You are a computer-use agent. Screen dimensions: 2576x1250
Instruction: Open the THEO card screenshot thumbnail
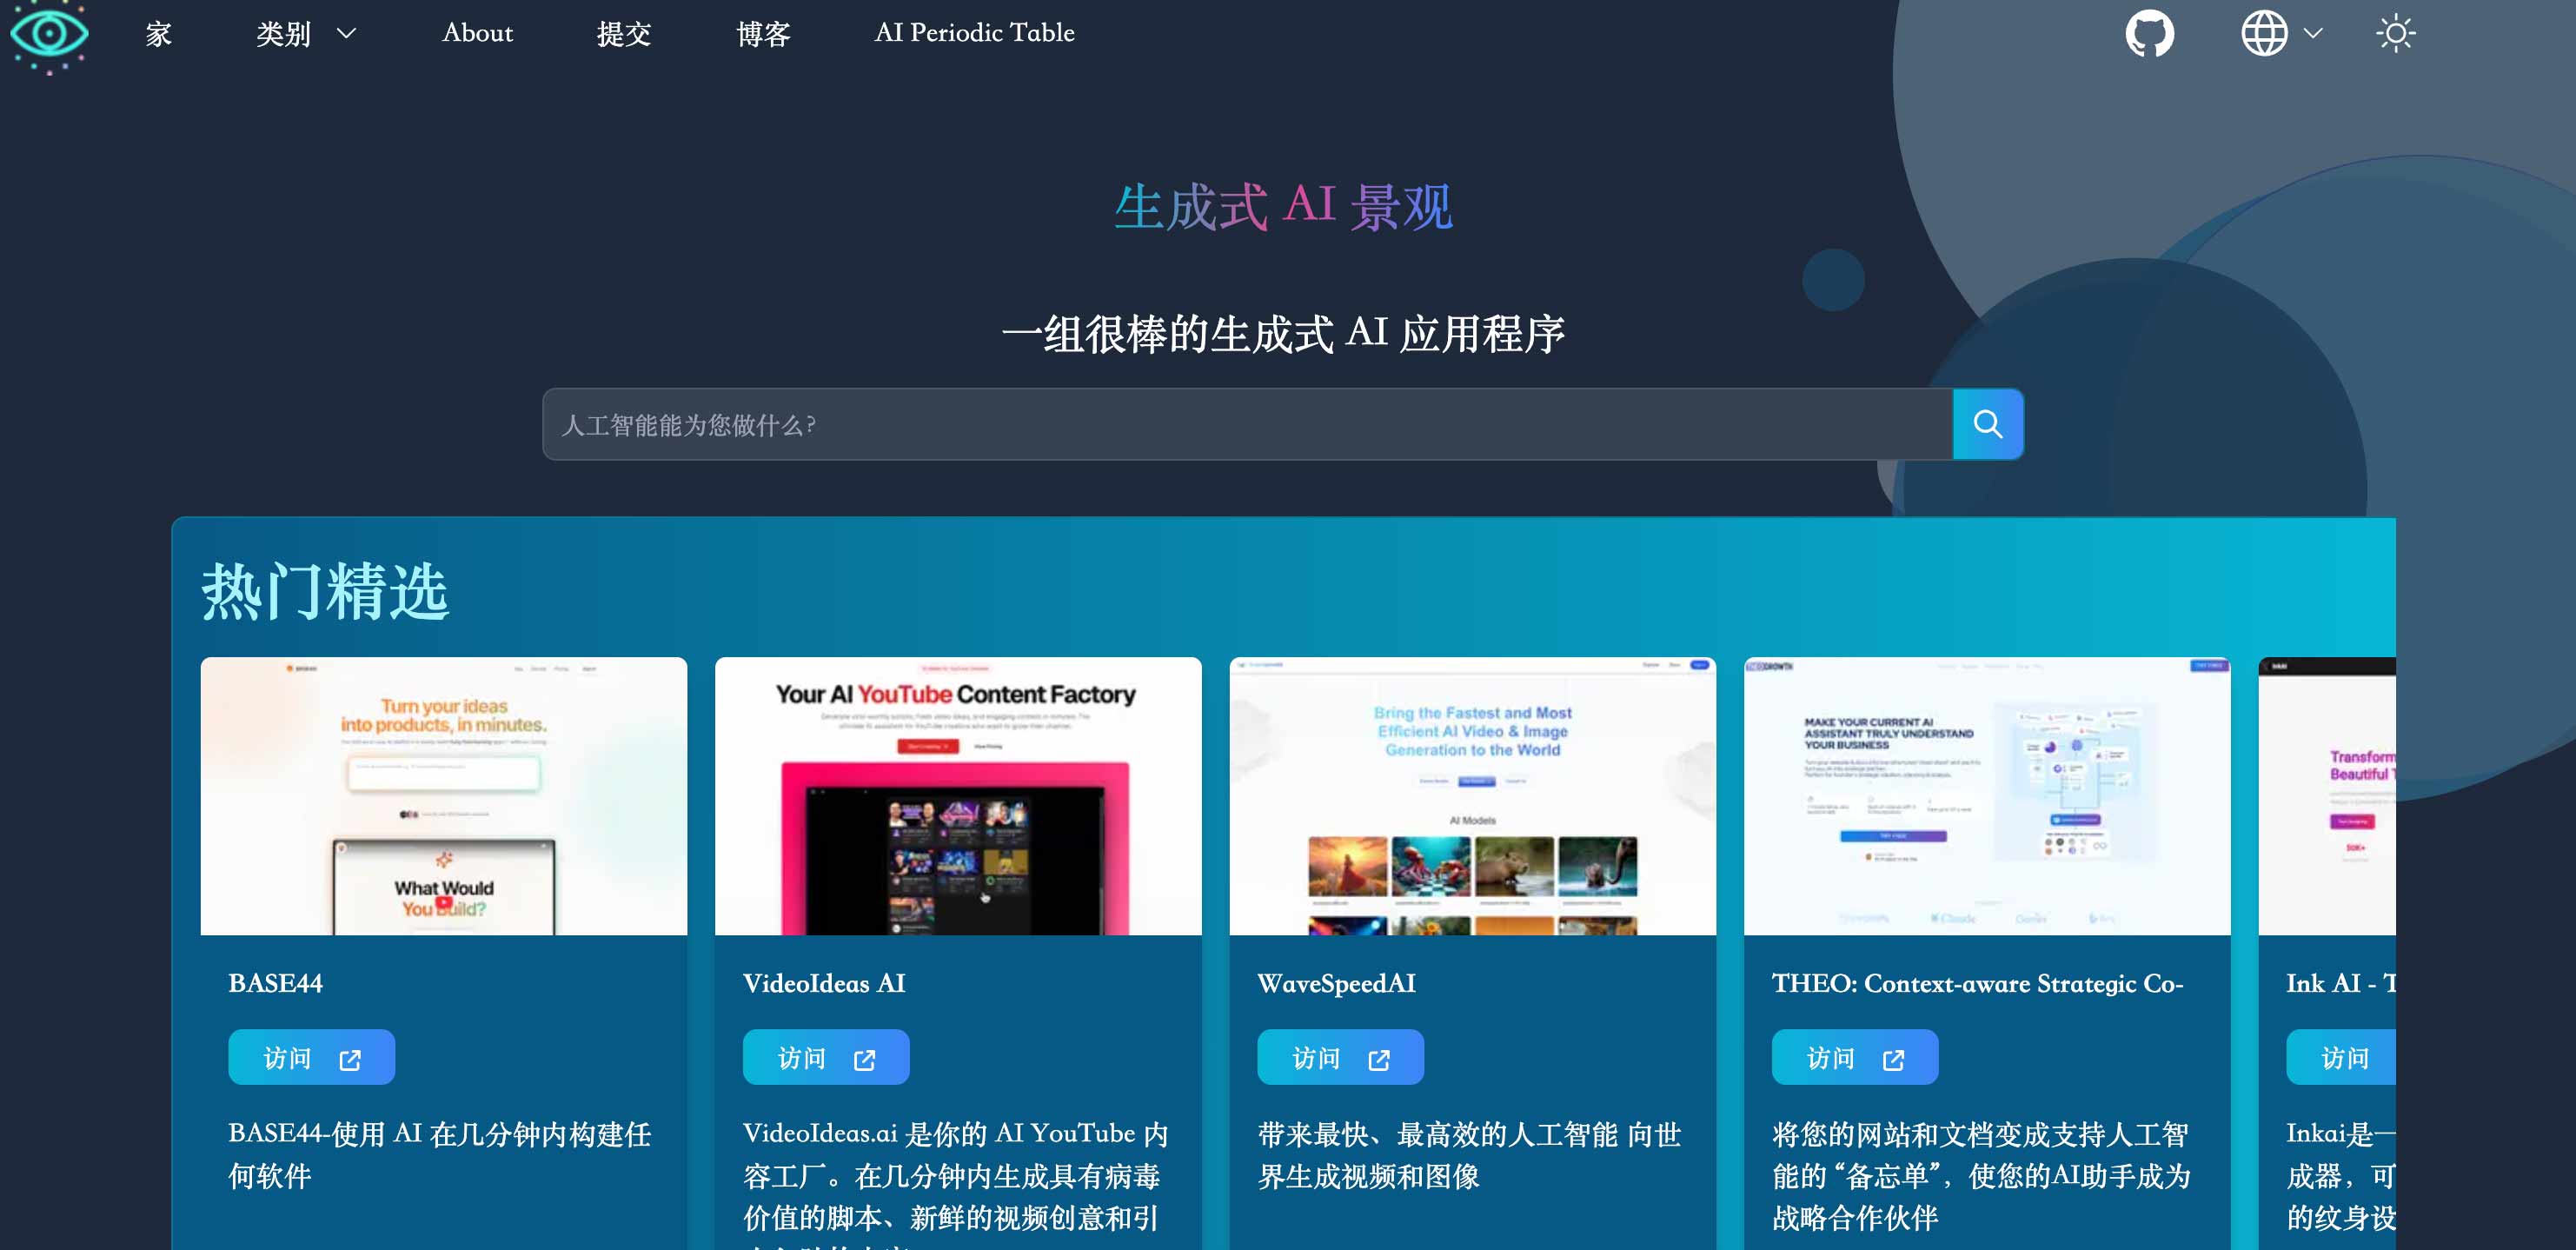(x=1987, y=796)
